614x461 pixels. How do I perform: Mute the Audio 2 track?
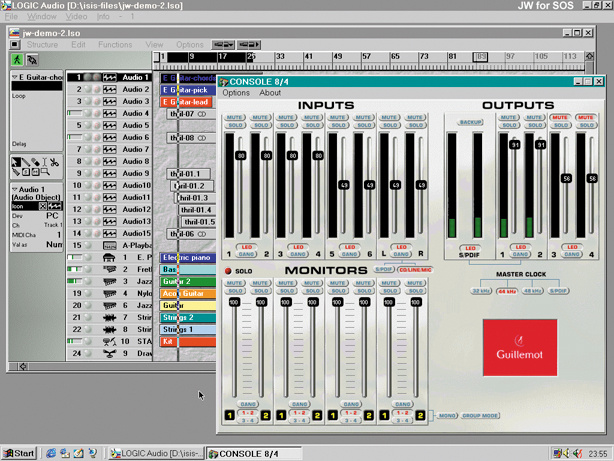pyautogui.click(x=88, y=89)
